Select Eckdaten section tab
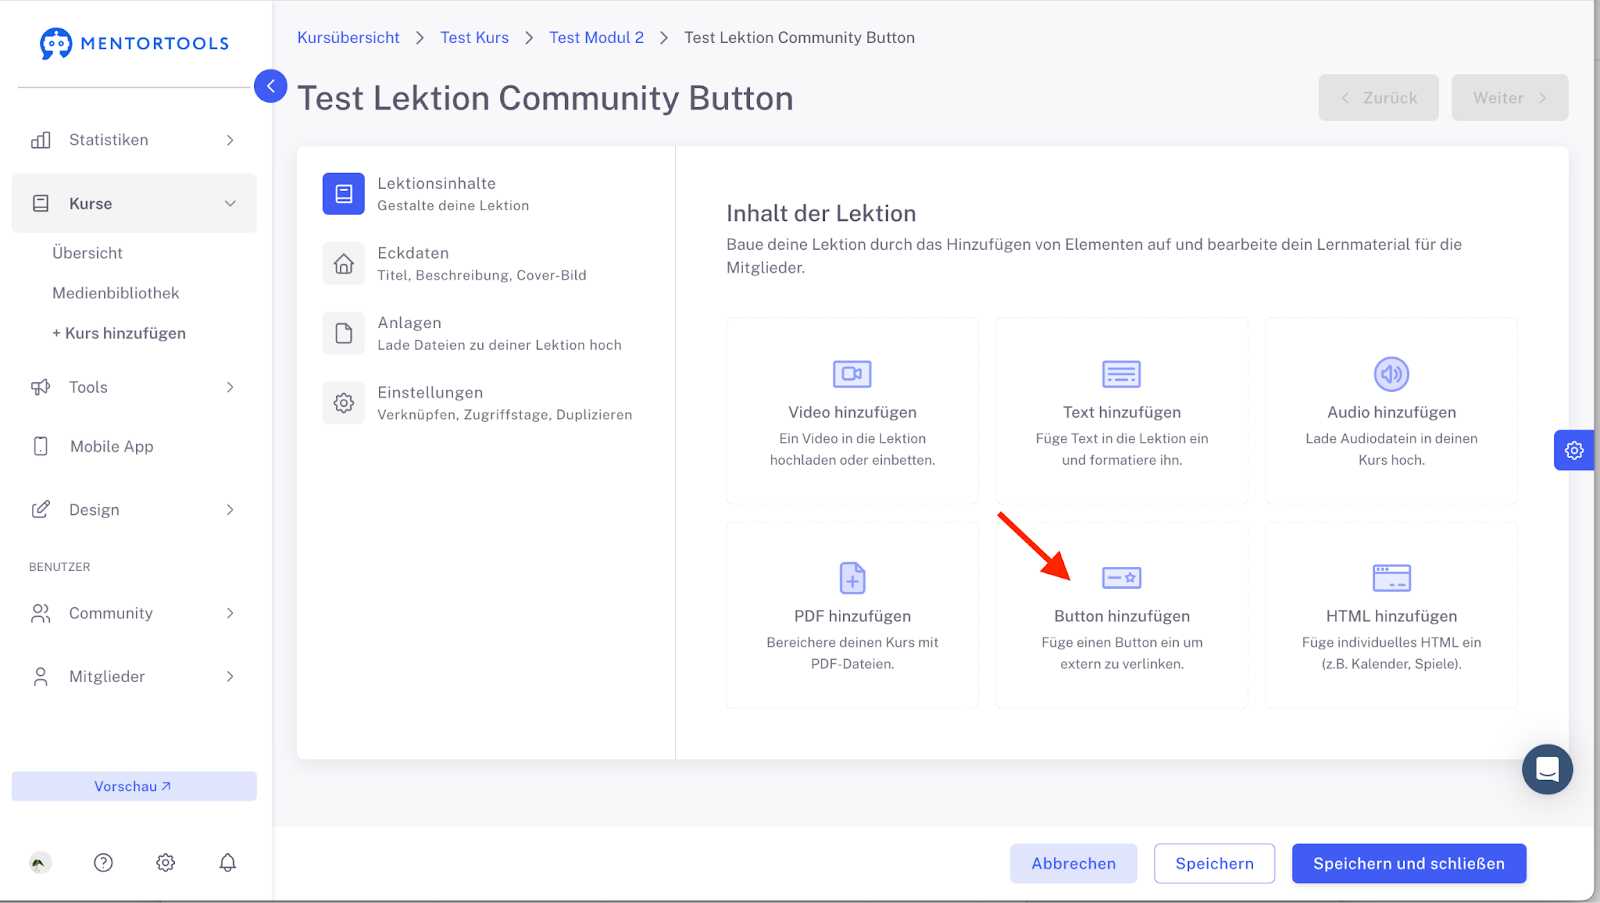Image resolution: width=1600 pixels, height=903 pixels. tap(482, 264)
